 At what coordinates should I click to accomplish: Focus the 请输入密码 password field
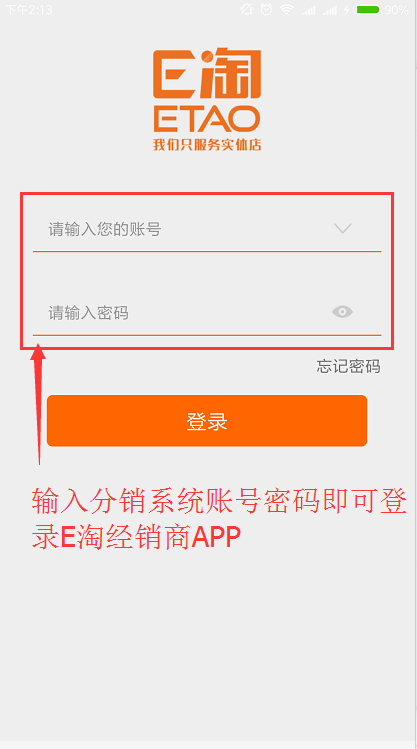(x=207, y=313)
